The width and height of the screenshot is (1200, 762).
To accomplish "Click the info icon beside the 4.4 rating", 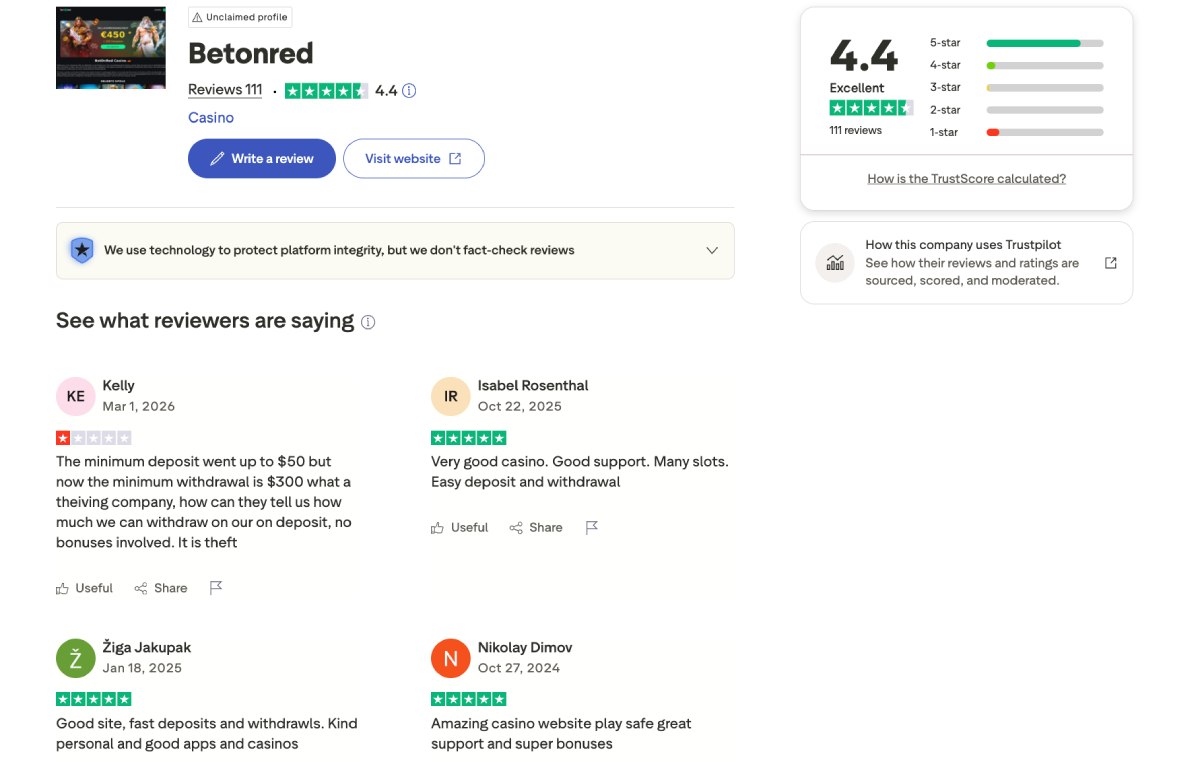I will pyautogui.click(x=410, y=89).
